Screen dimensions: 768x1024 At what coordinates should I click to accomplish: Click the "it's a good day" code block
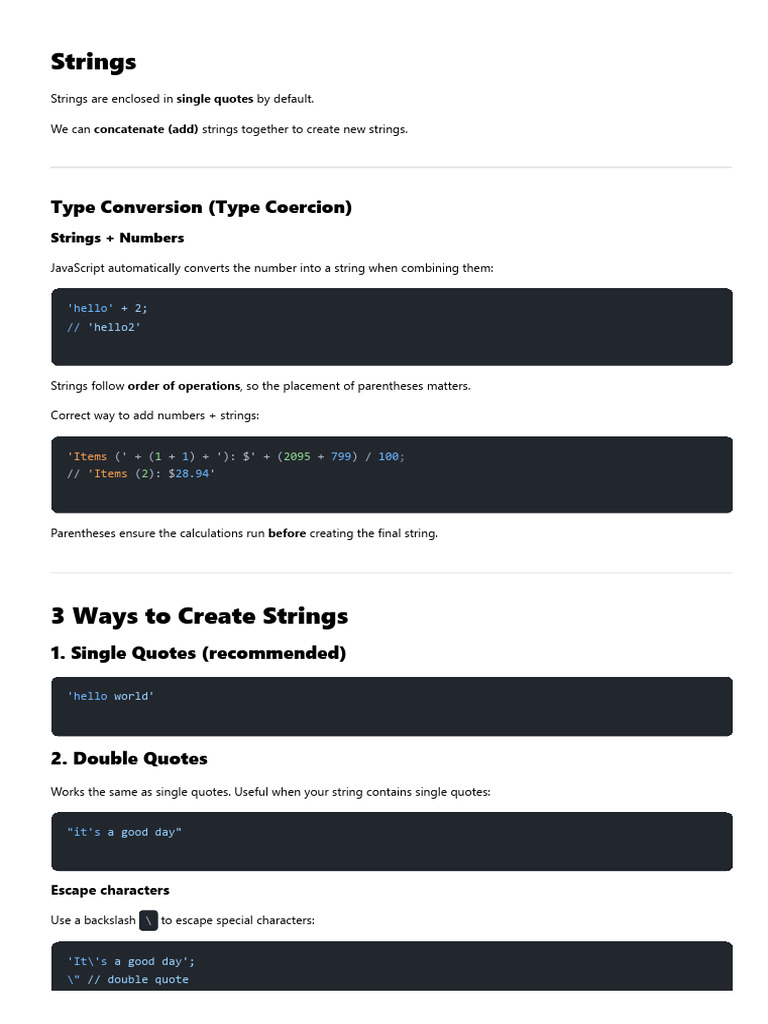point(124,832)
